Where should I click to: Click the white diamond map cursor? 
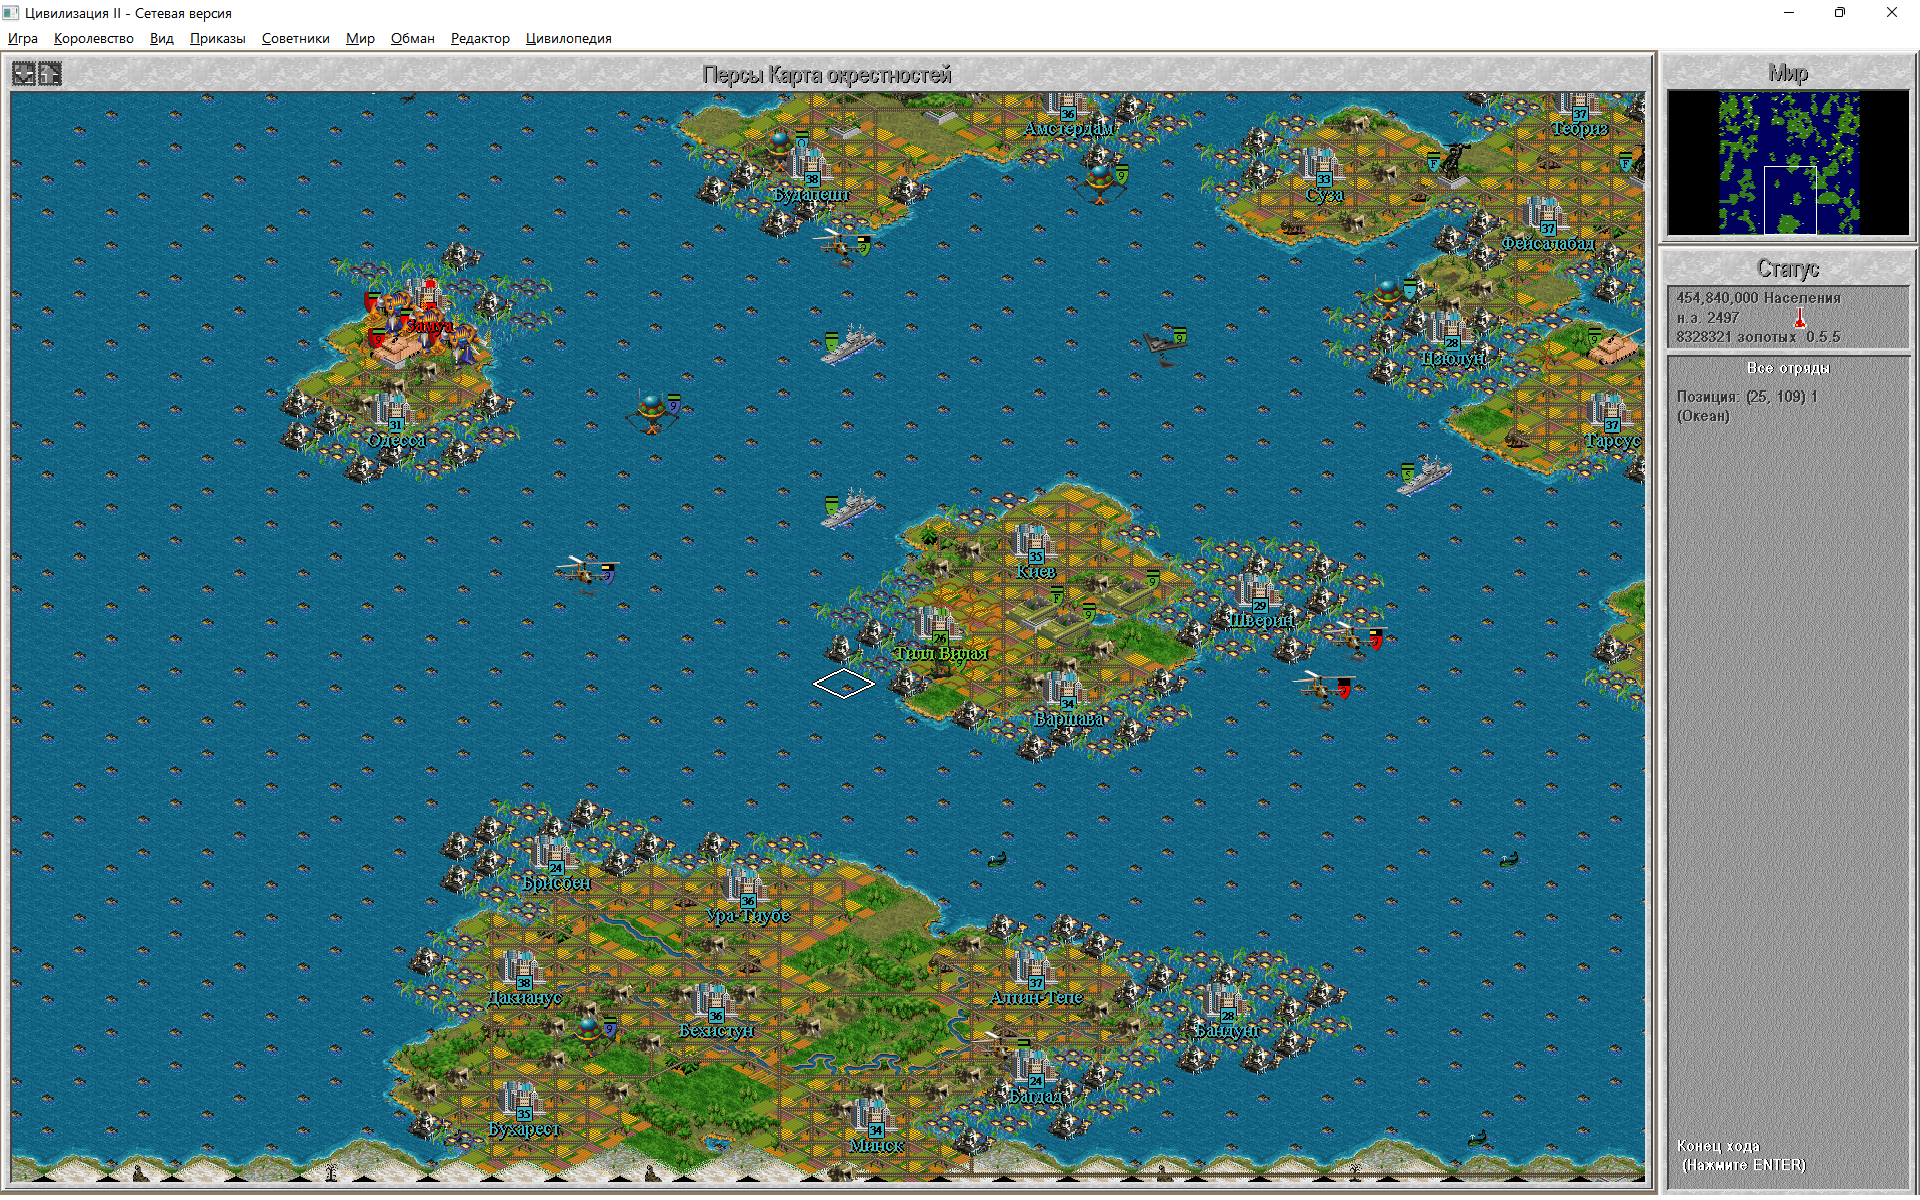pyautogui.click(x=844, y=684)
